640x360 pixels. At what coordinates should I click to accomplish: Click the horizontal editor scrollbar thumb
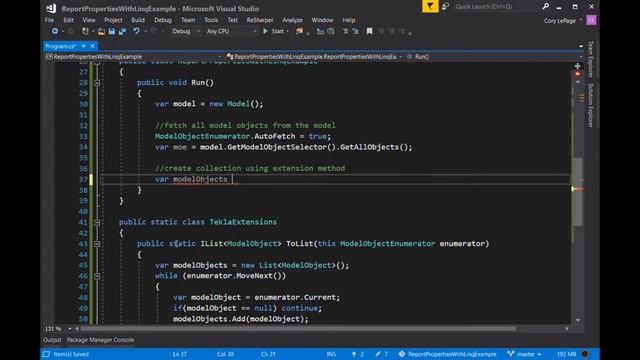298,329
